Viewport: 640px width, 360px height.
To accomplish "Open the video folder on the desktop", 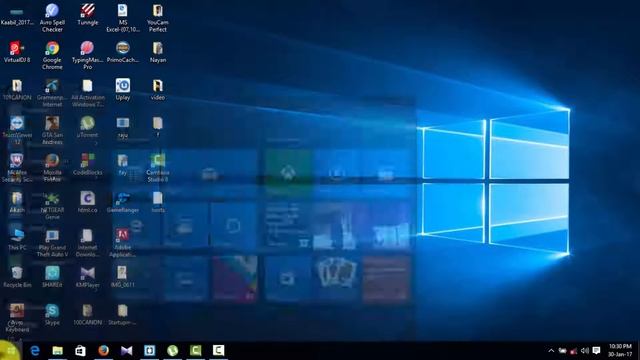I will tap(158, 89).
